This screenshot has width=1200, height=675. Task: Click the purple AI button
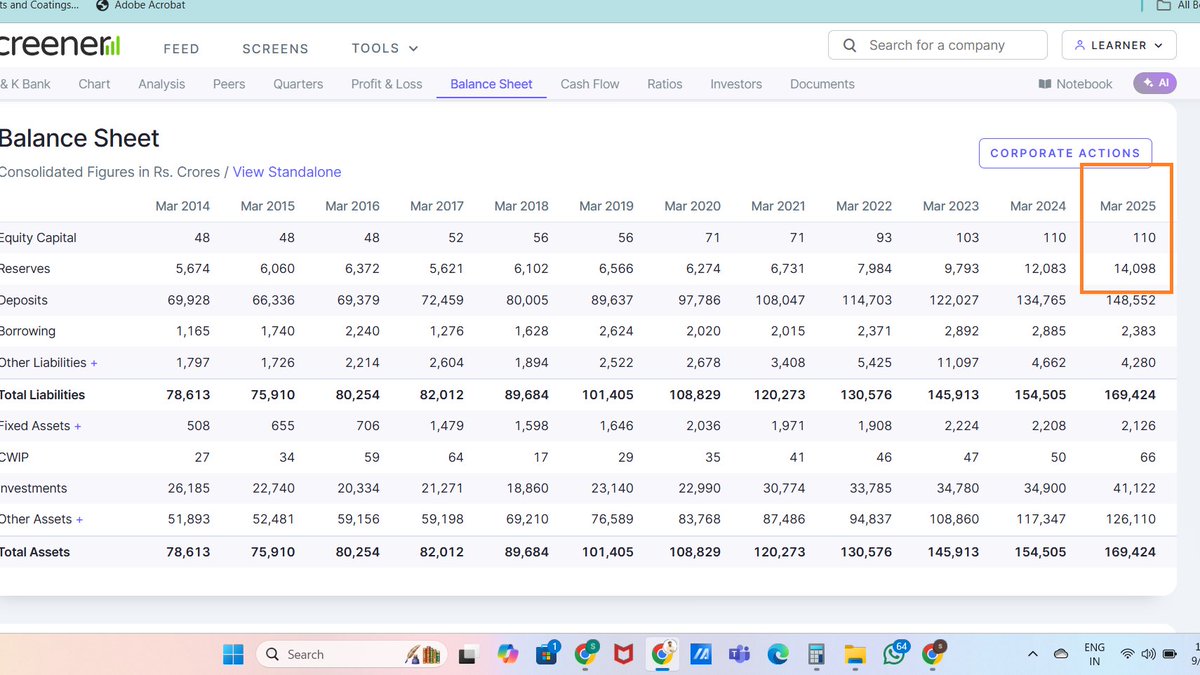pos(1154,84)
